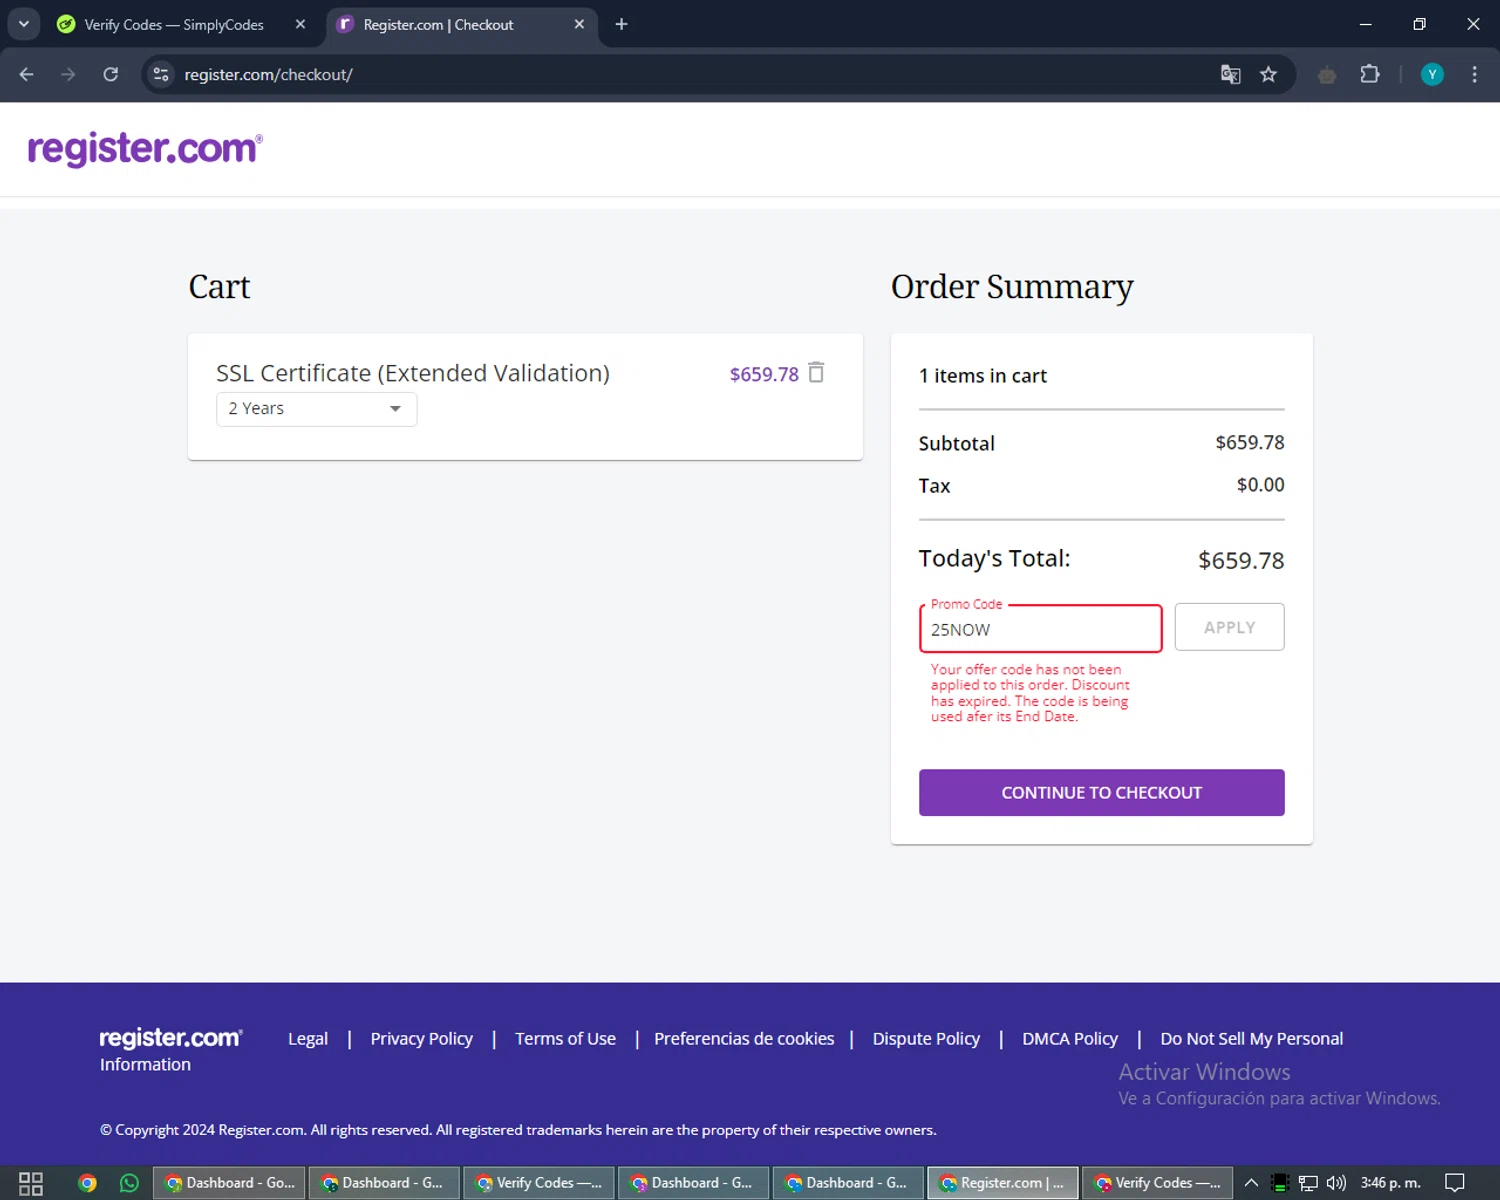Click the taskbar clock 3:46 p. m.
Viewport: 1500px width, 1200px height.
point(1390,1183)
